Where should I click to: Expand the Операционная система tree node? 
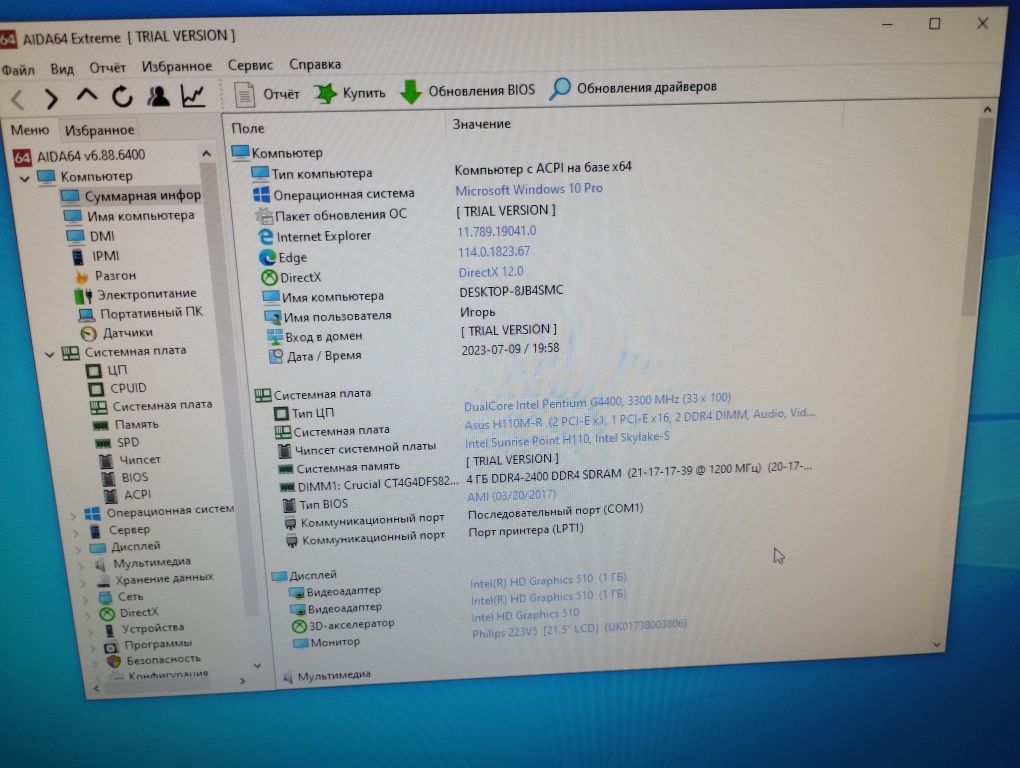pyautogui.click(x=73, y=515)
